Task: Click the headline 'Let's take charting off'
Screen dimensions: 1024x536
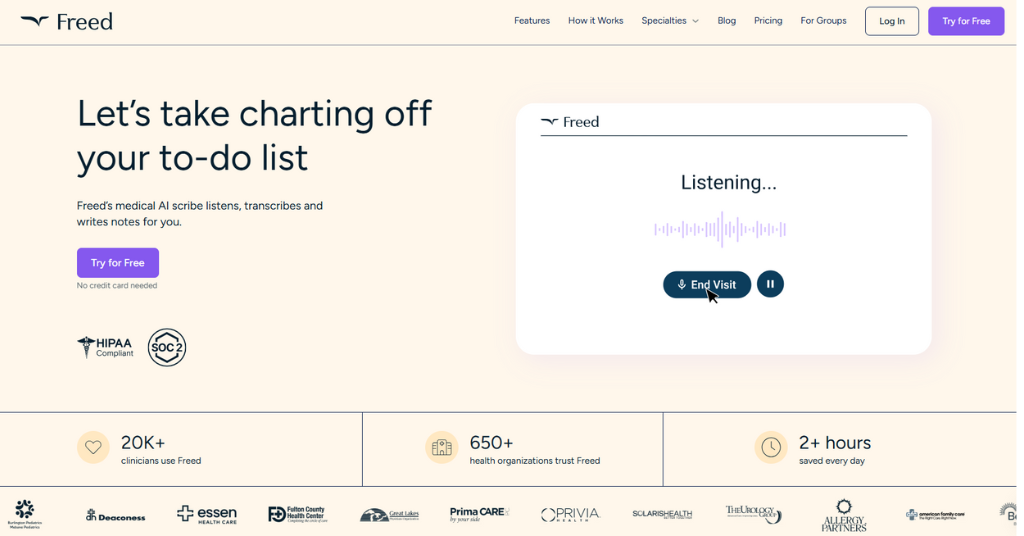Action: click(x=254, y=113)
